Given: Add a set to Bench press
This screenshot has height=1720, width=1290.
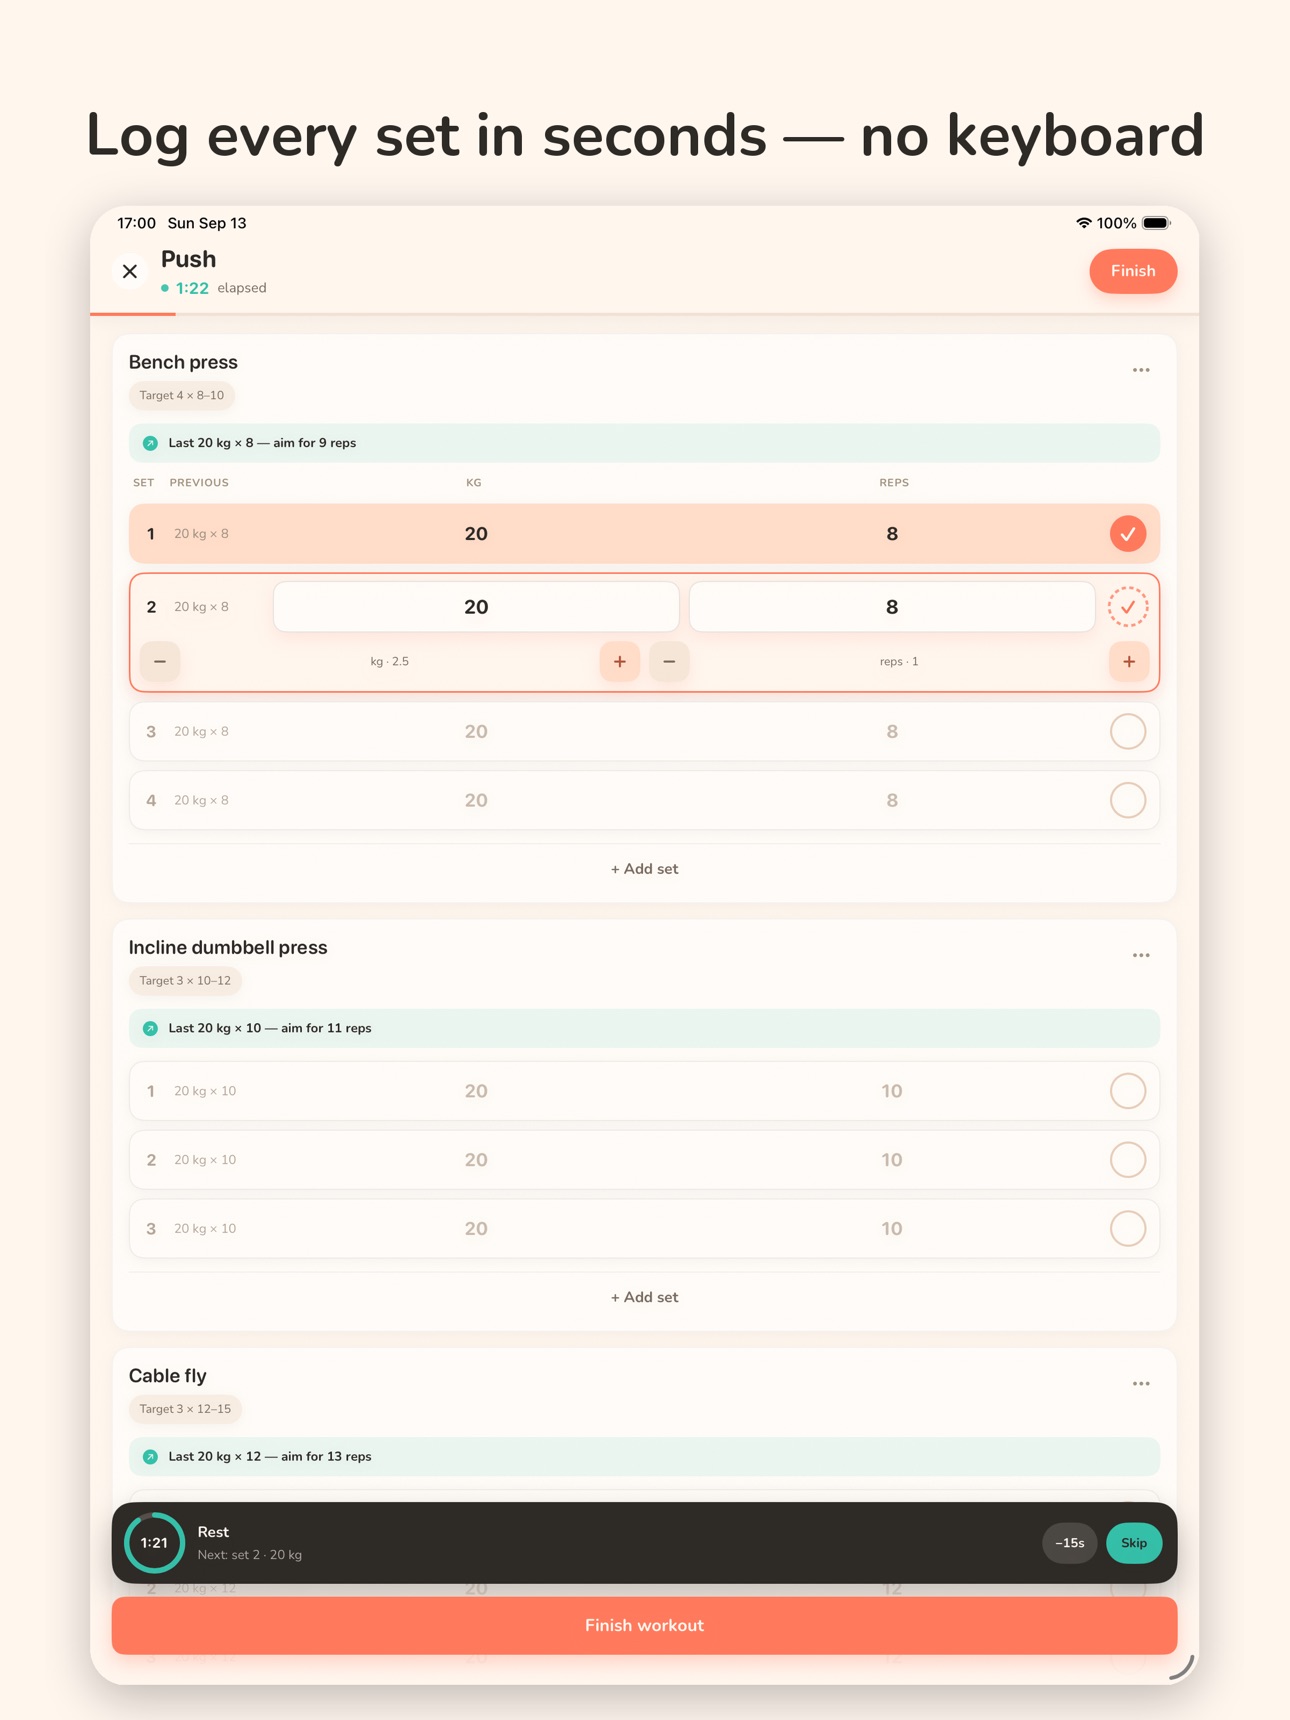Looking at the screenshot, I should point(644,869).
